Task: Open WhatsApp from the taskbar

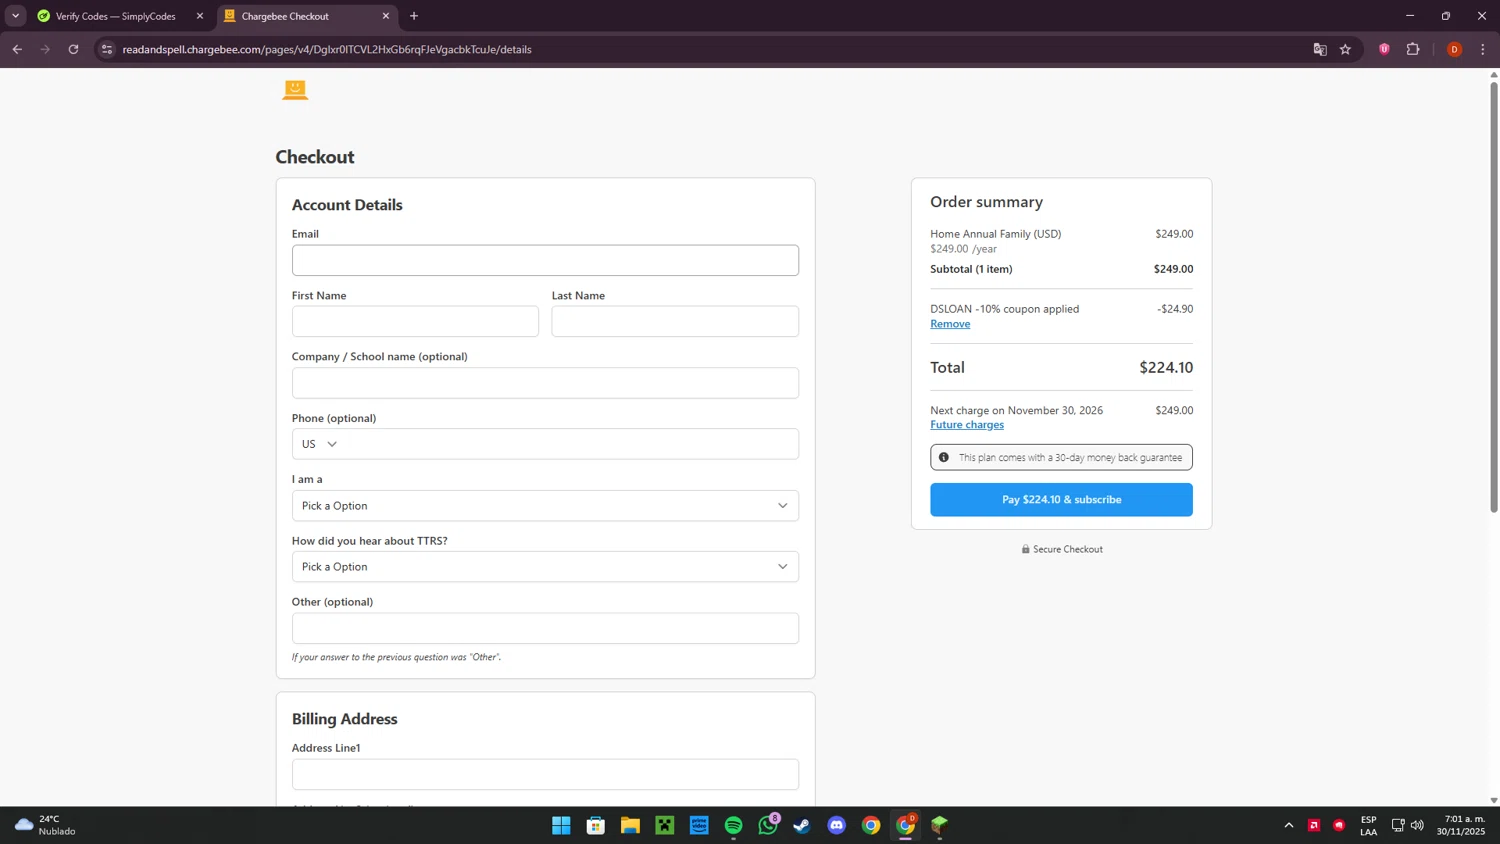Action: coord(768,825)
